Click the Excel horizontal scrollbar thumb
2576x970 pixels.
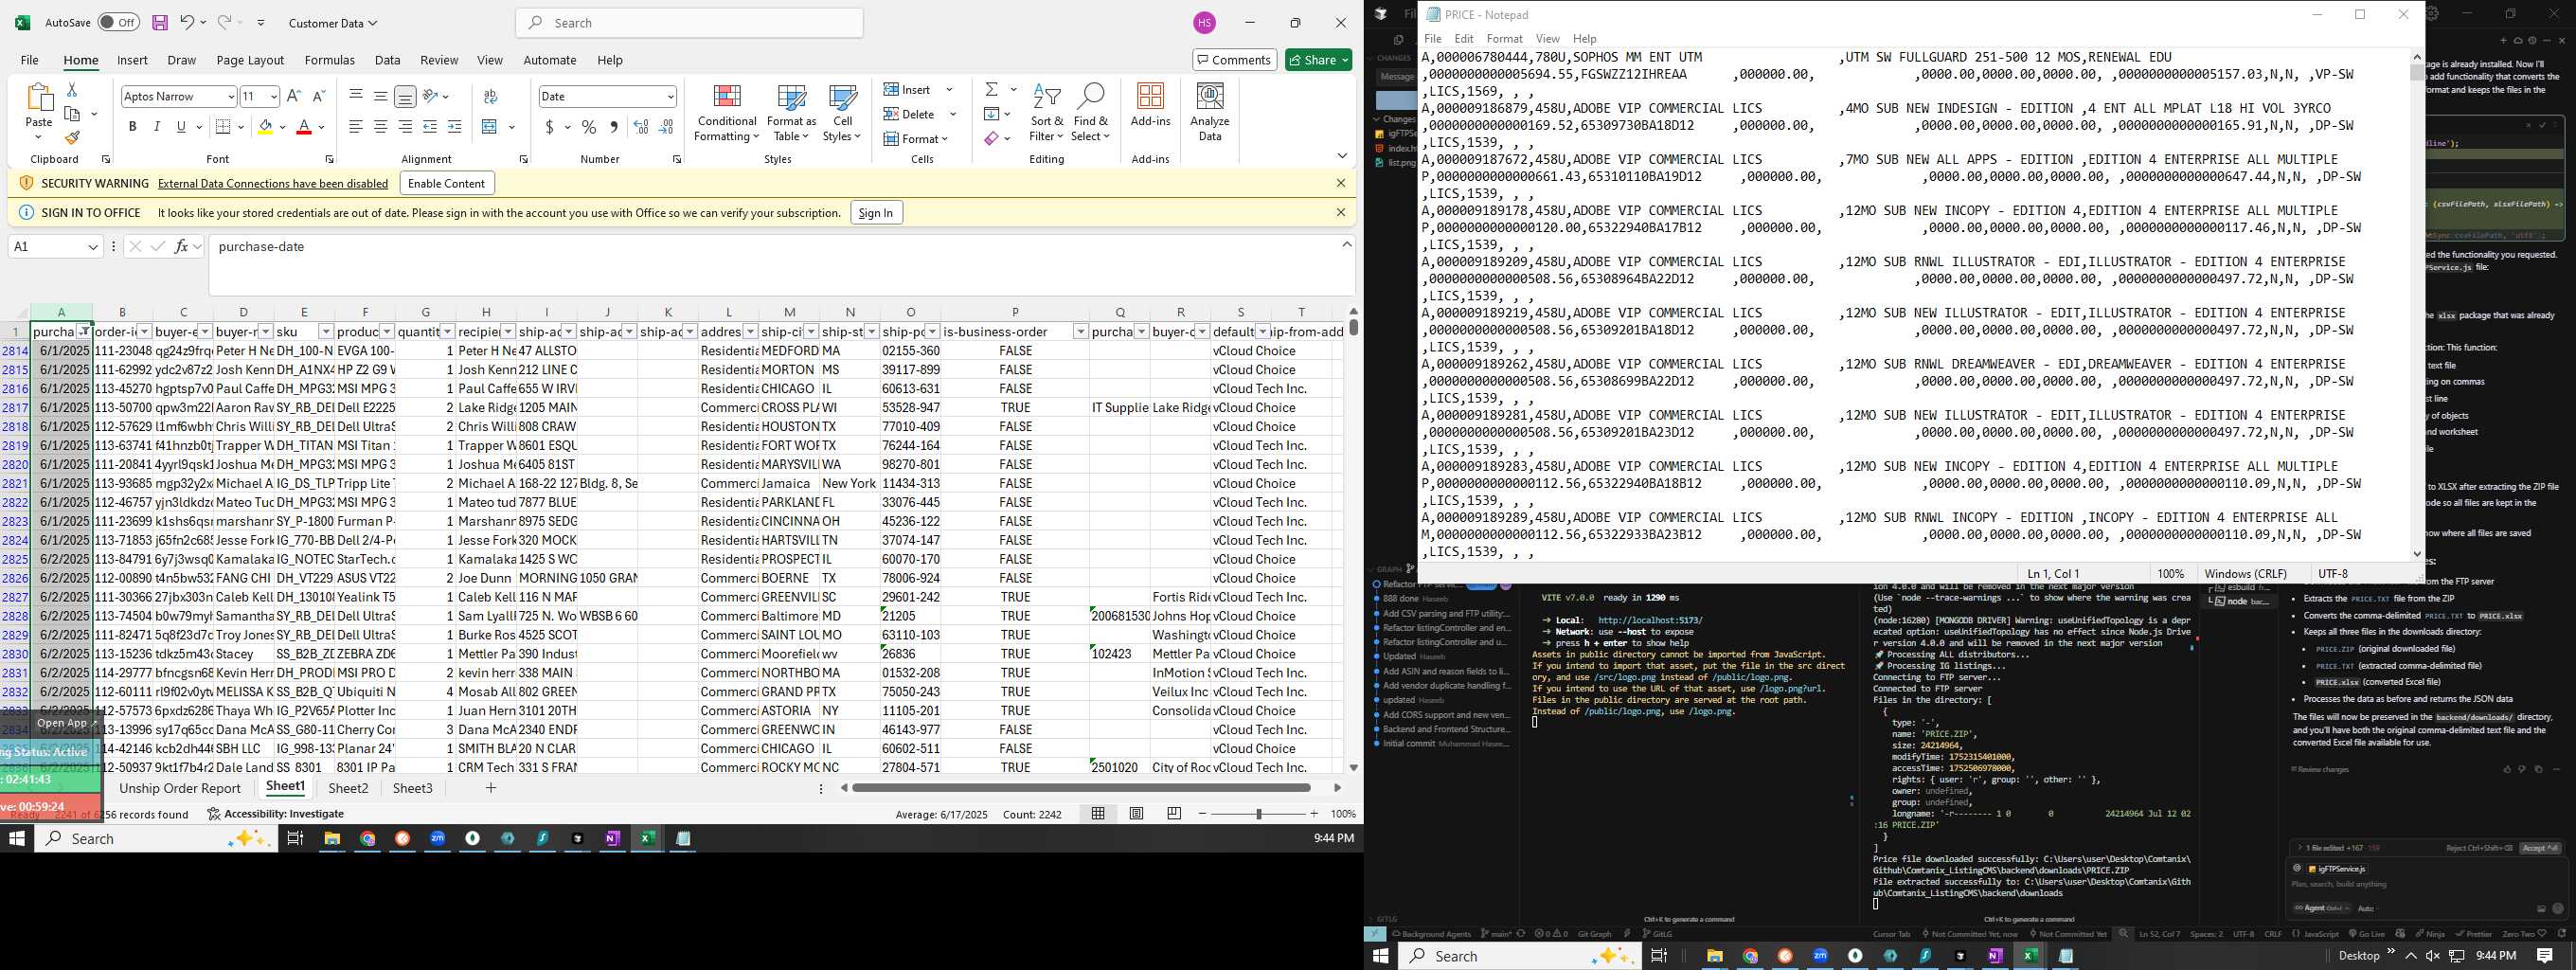[1082, 788]
